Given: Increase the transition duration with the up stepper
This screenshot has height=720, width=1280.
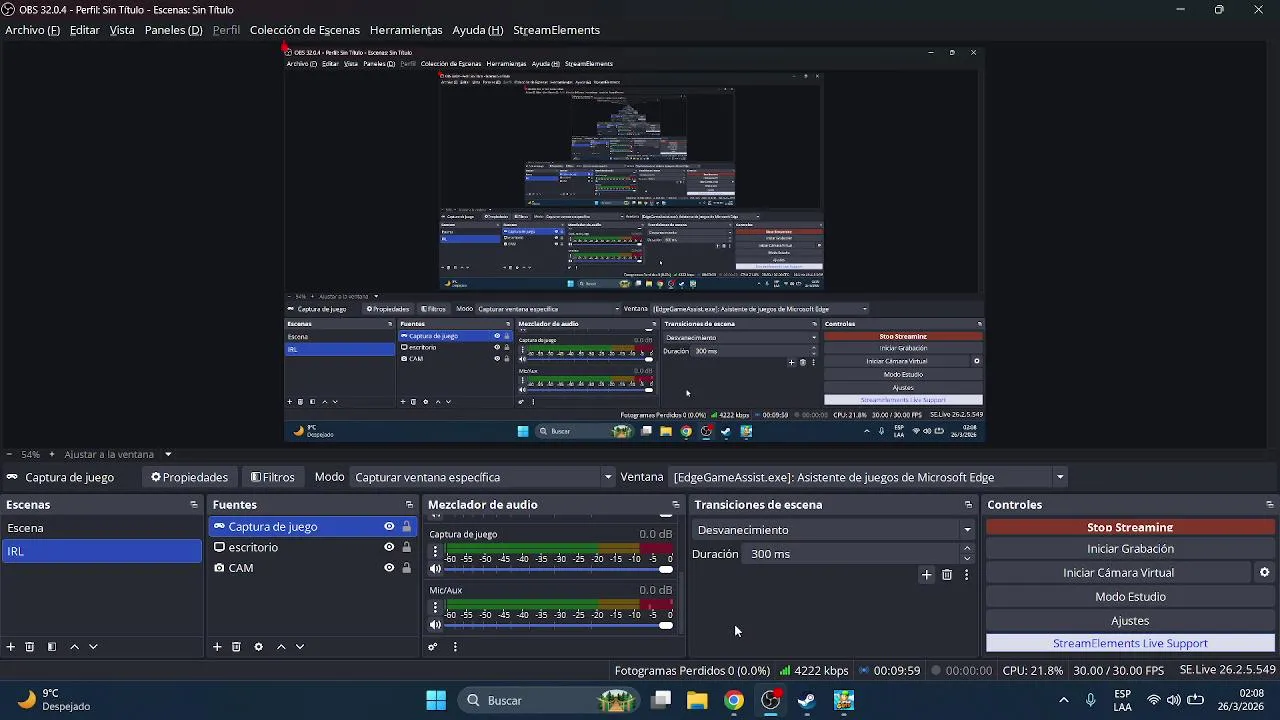Looking at the screenshot, I should point(966,549).
